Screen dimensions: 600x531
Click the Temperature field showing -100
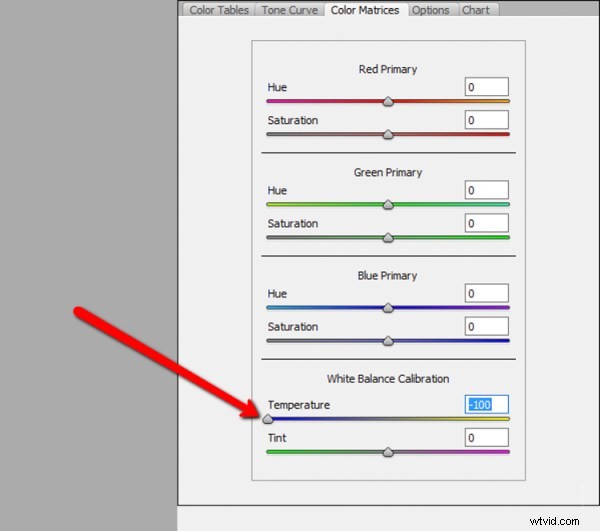click(486, 405)
